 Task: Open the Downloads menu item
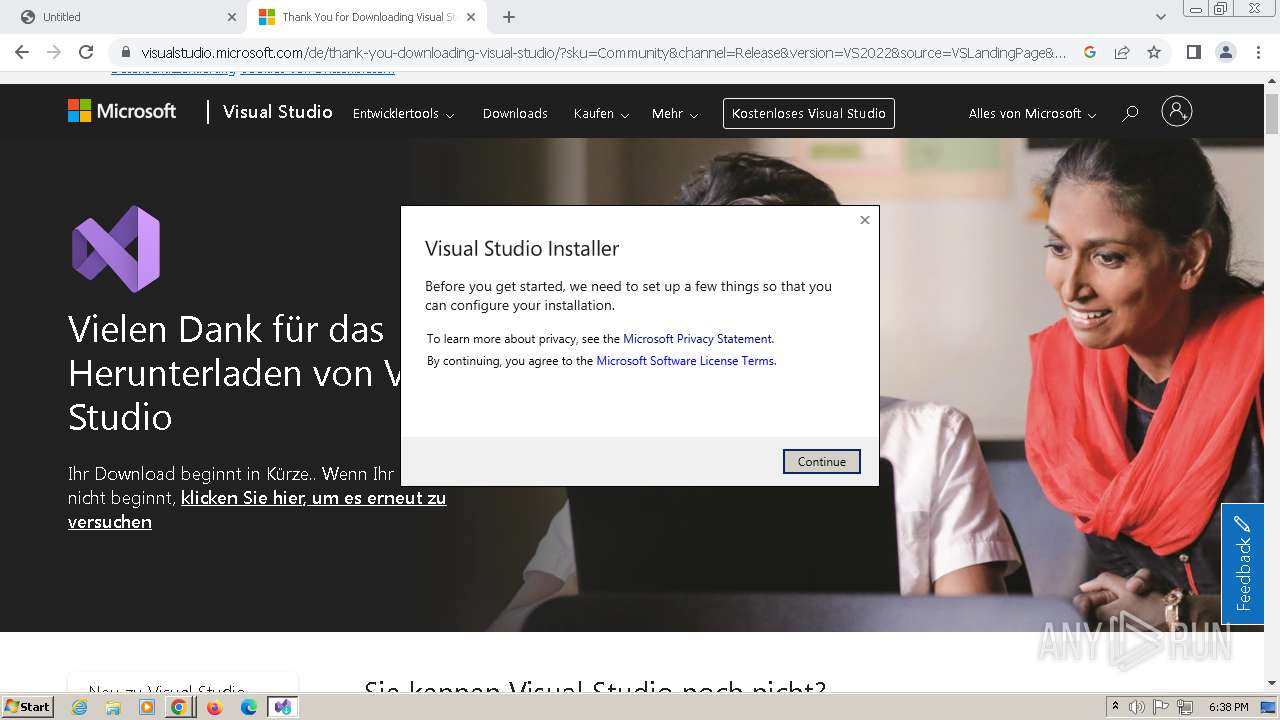(x=515, y=114)
